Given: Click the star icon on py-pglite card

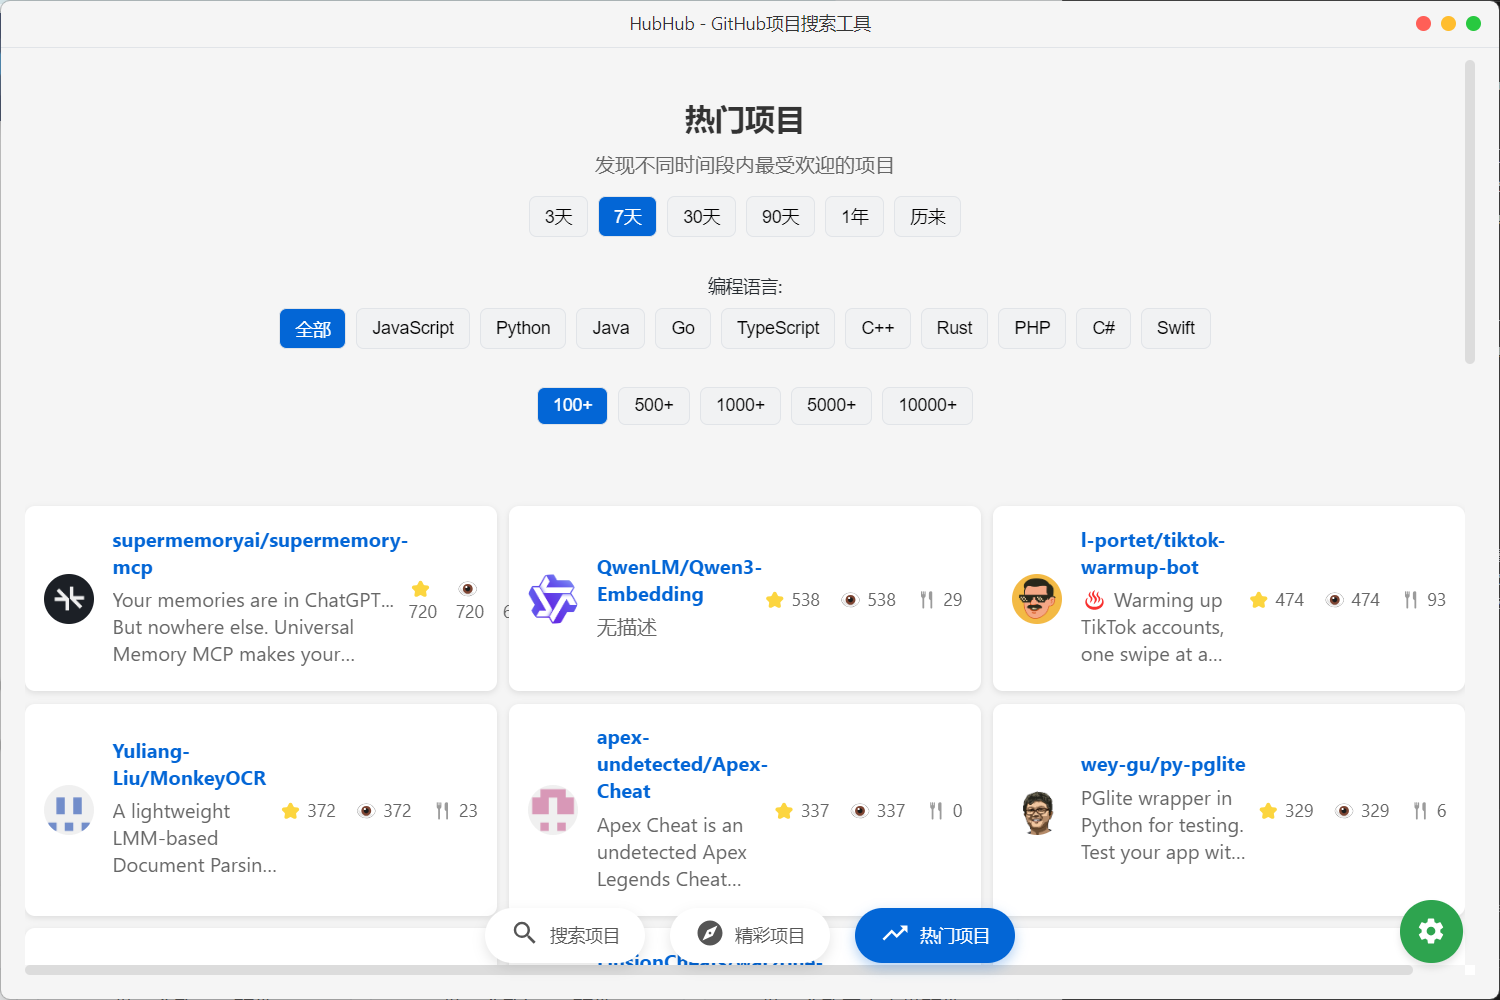Looking at the screenshot, I should pyautogui.click(x=1268, y=811).
